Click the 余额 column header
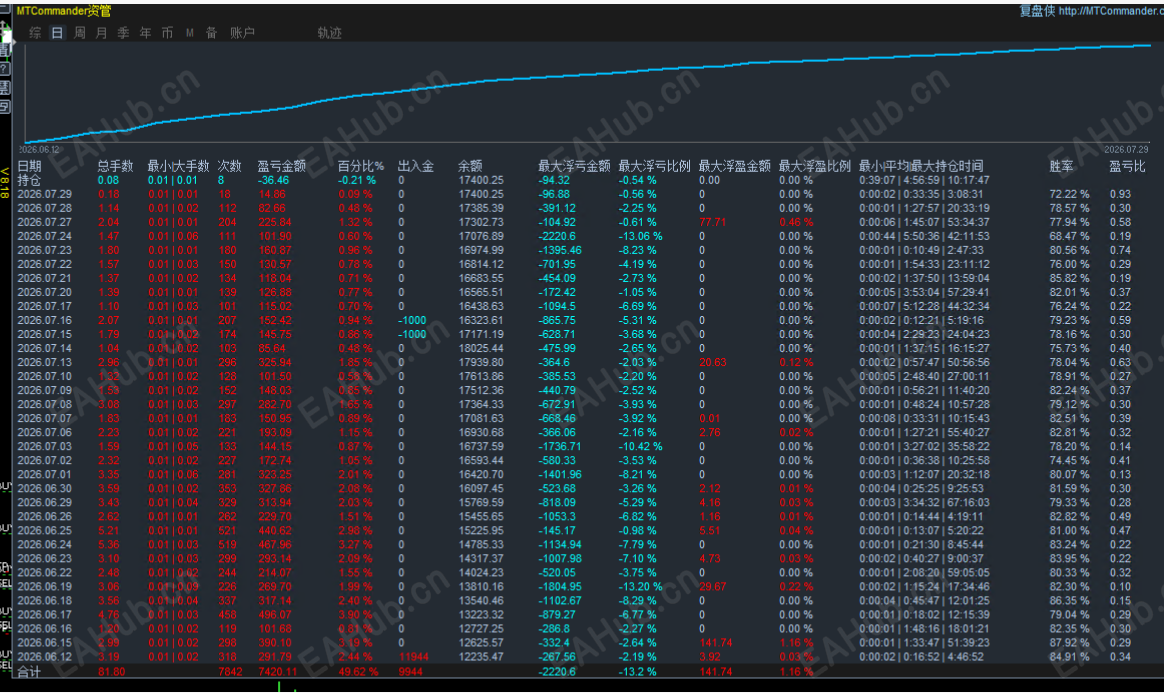The width and height of the screenshot is (1164, 693). pos(470,166)
